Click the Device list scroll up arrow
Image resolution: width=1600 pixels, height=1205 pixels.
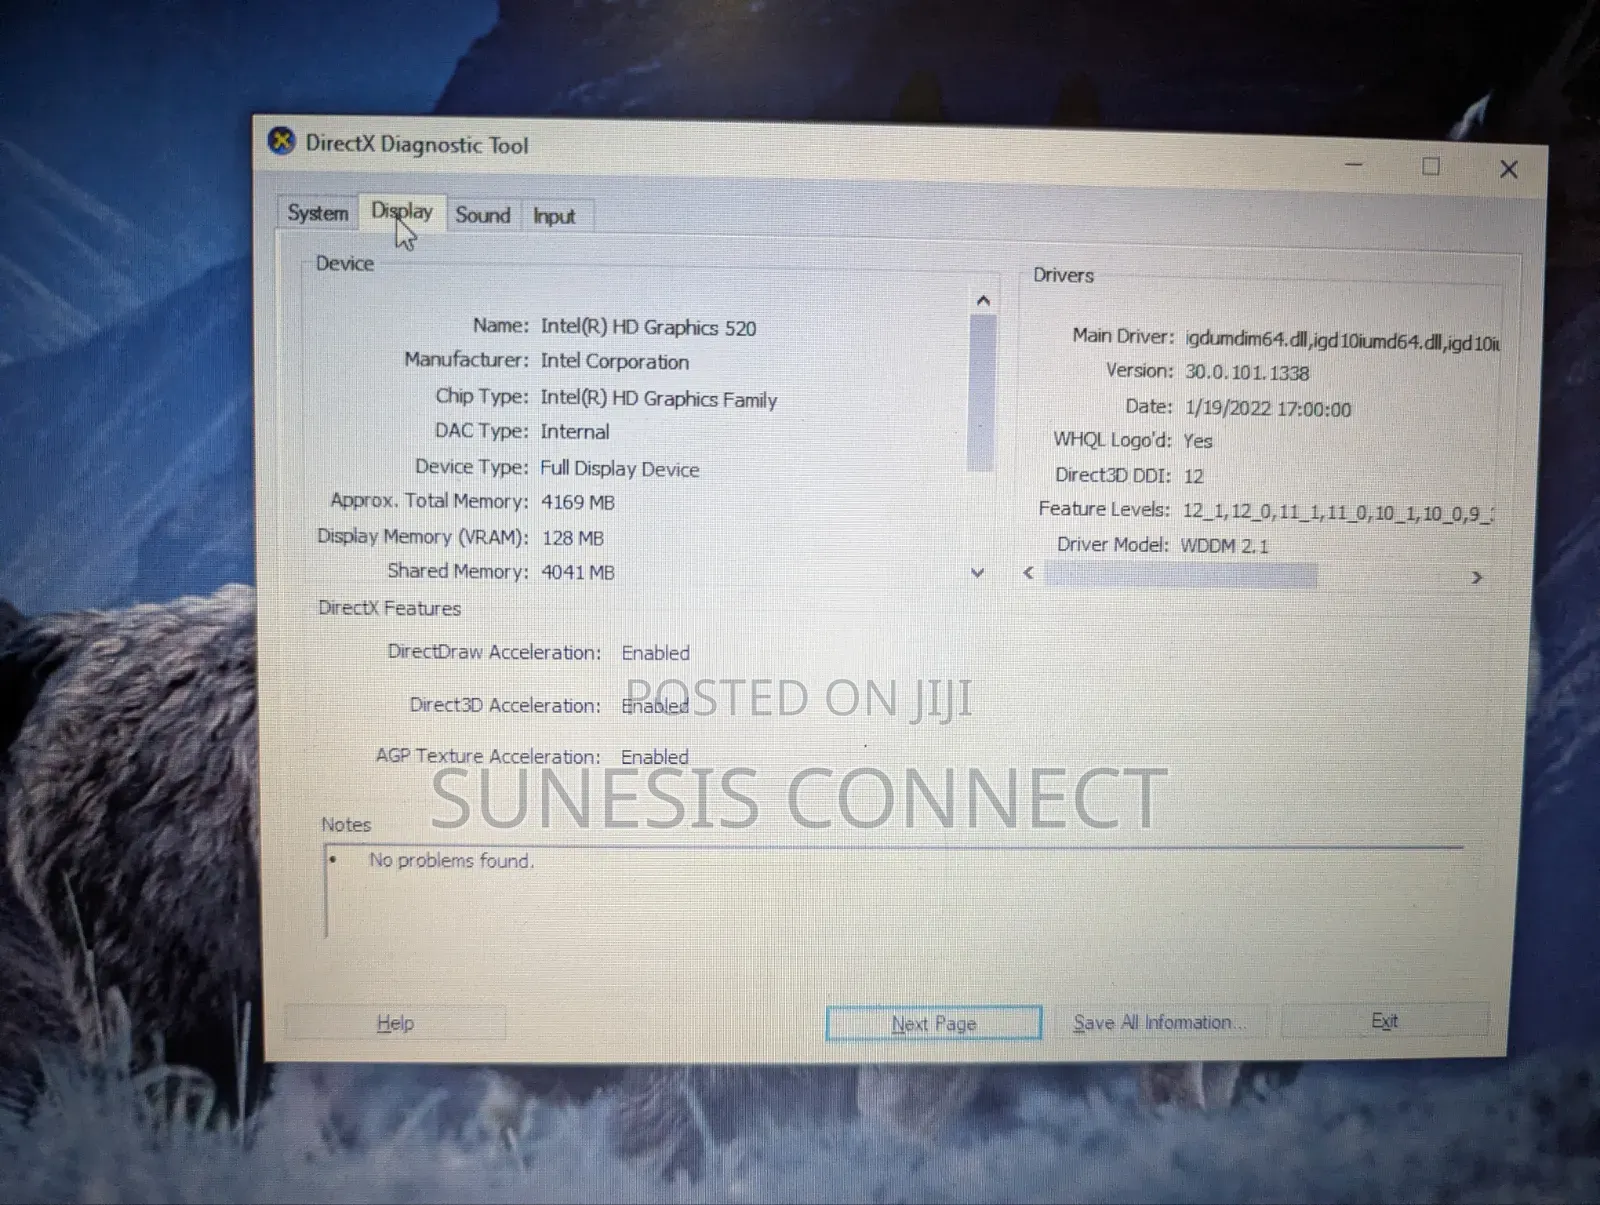(982, 301)
